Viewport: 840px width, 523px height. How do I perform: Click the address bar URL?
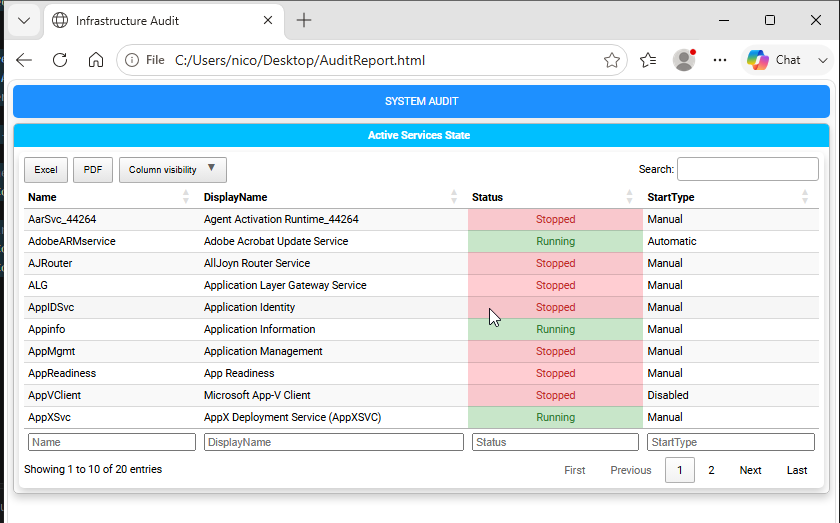point(300,60)
